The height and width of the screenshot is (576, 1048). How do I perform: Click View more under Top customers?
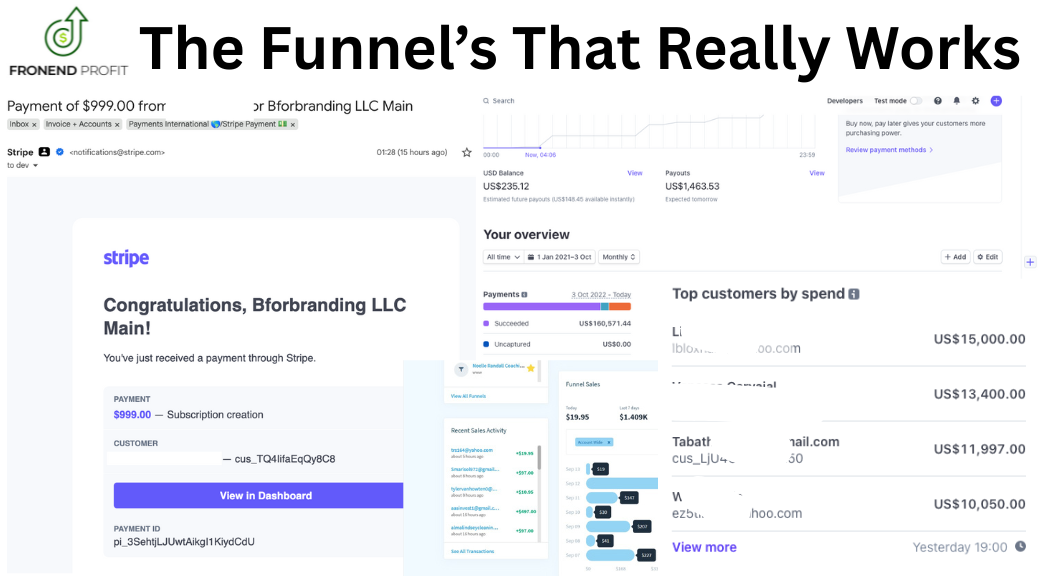pyautogui.click(x=704, y=547)
